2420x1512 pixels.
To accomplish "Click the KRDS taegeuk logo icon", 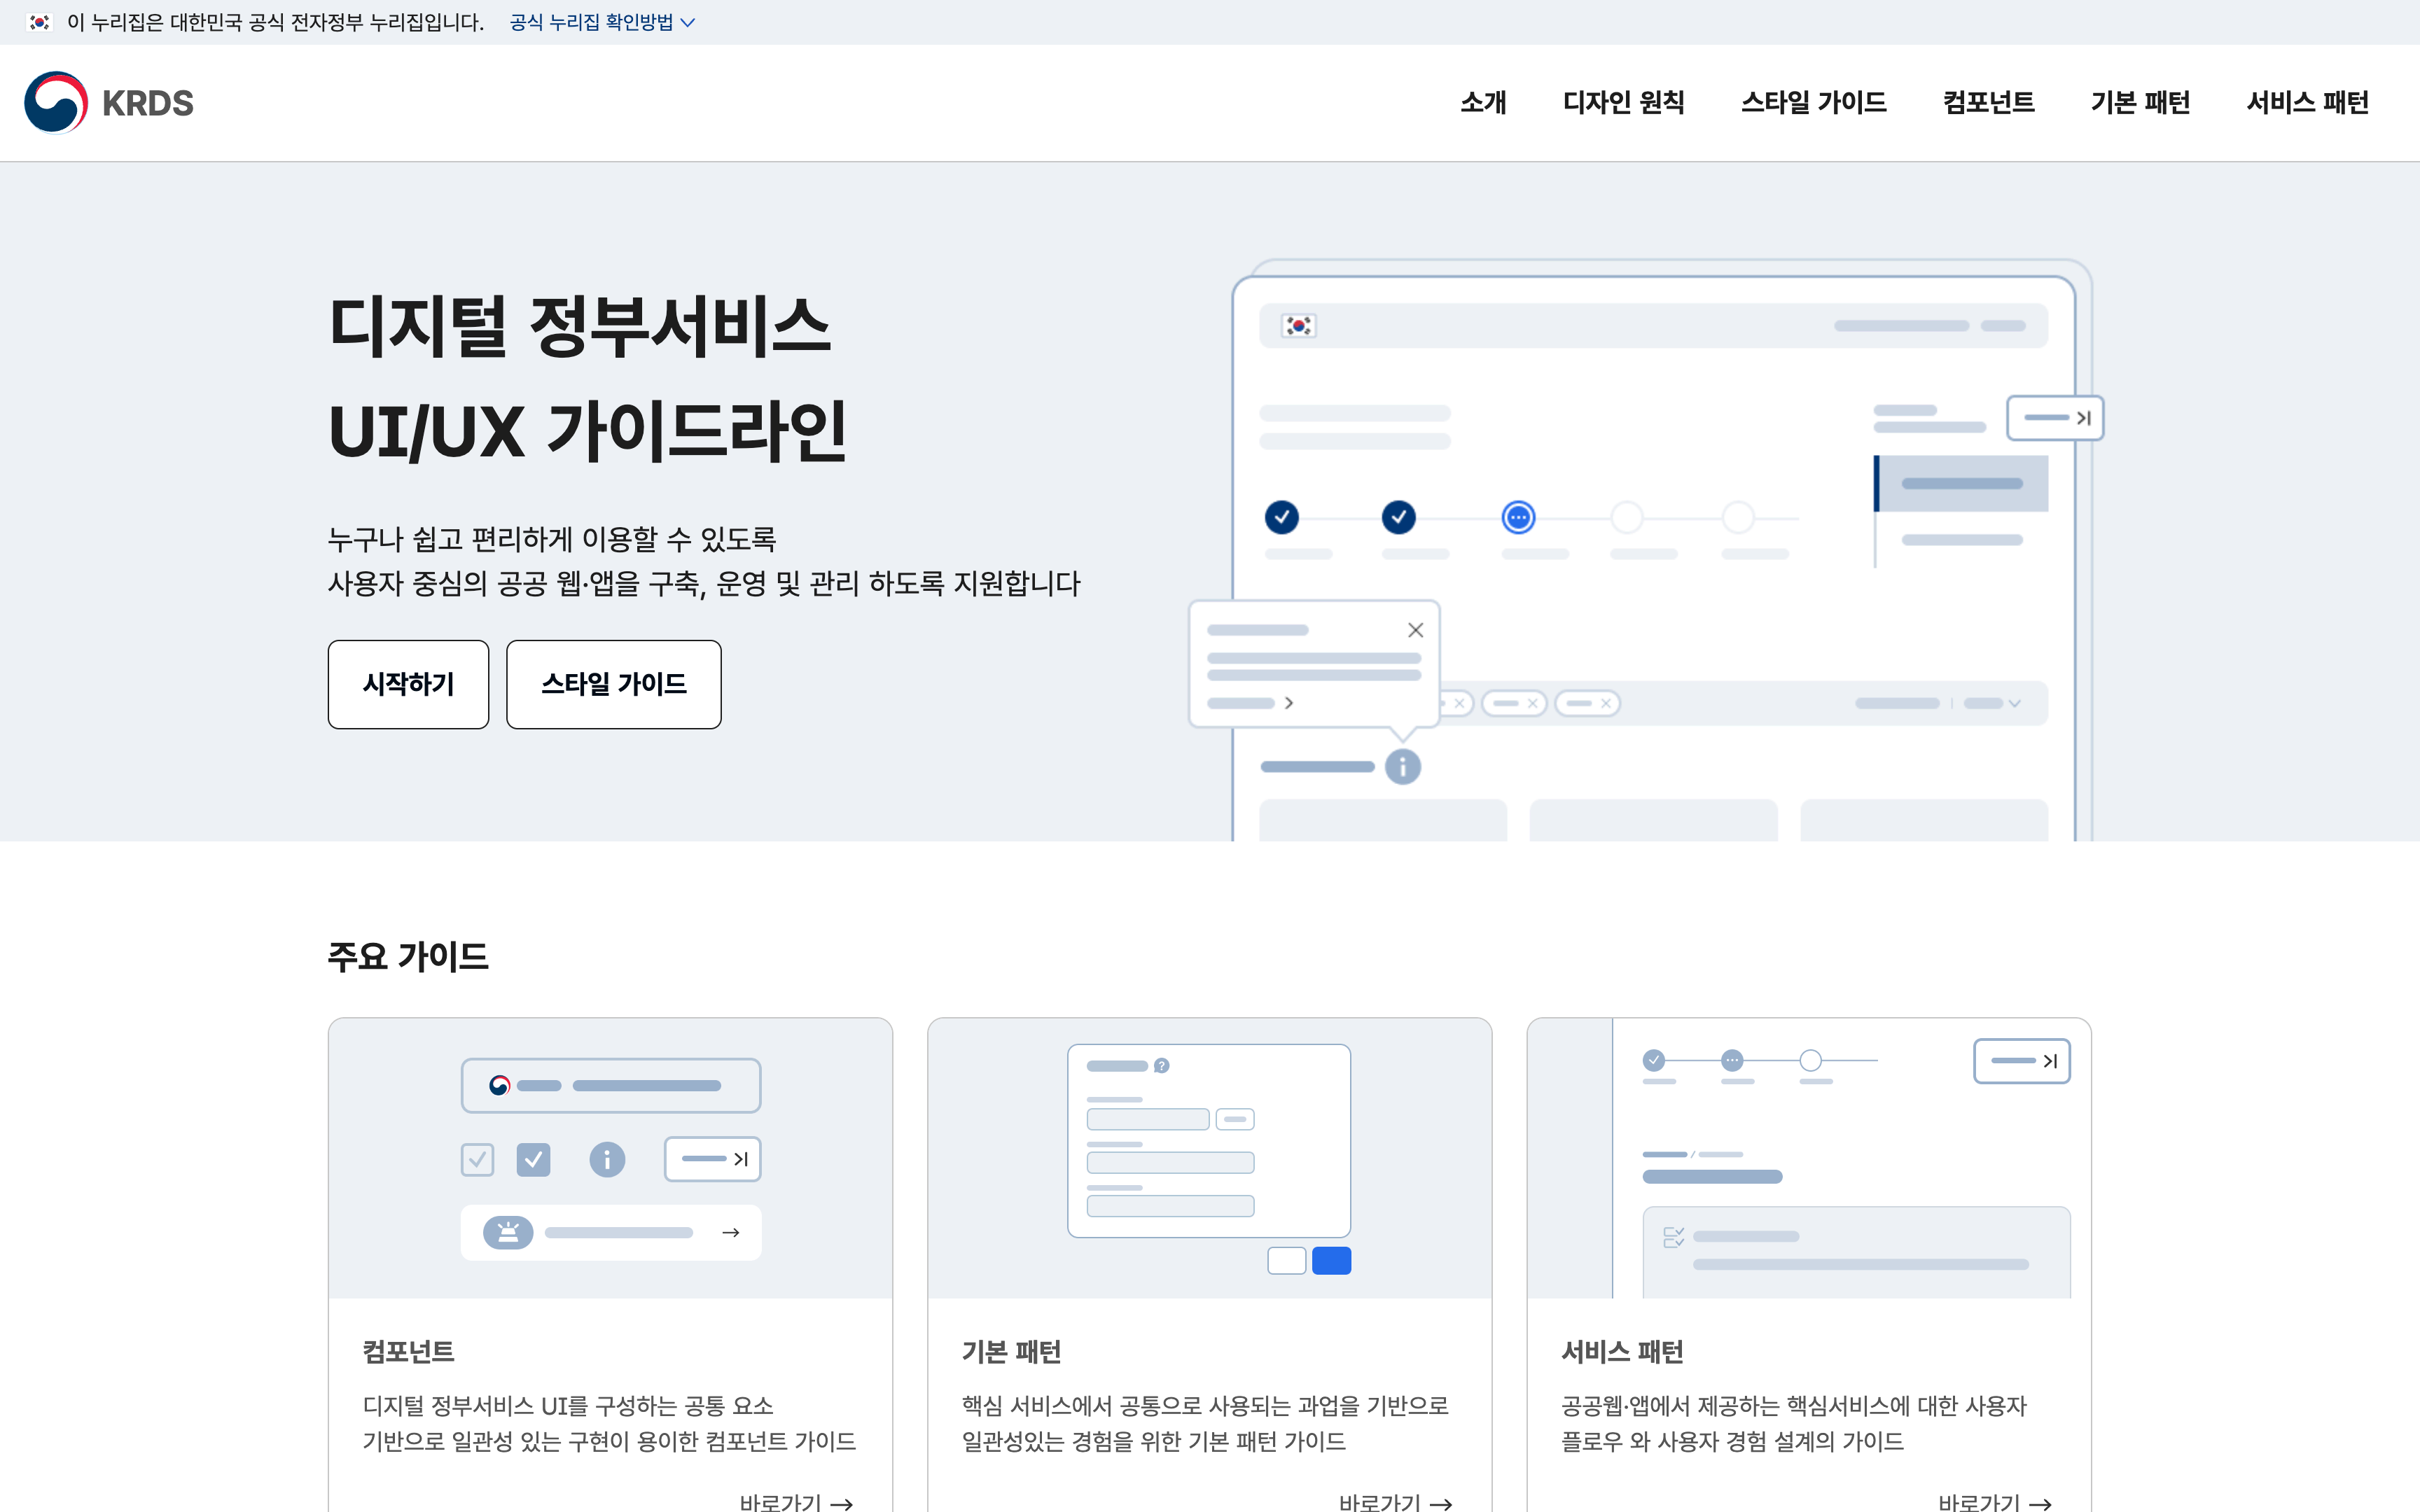I will click(x=55, y=102).
